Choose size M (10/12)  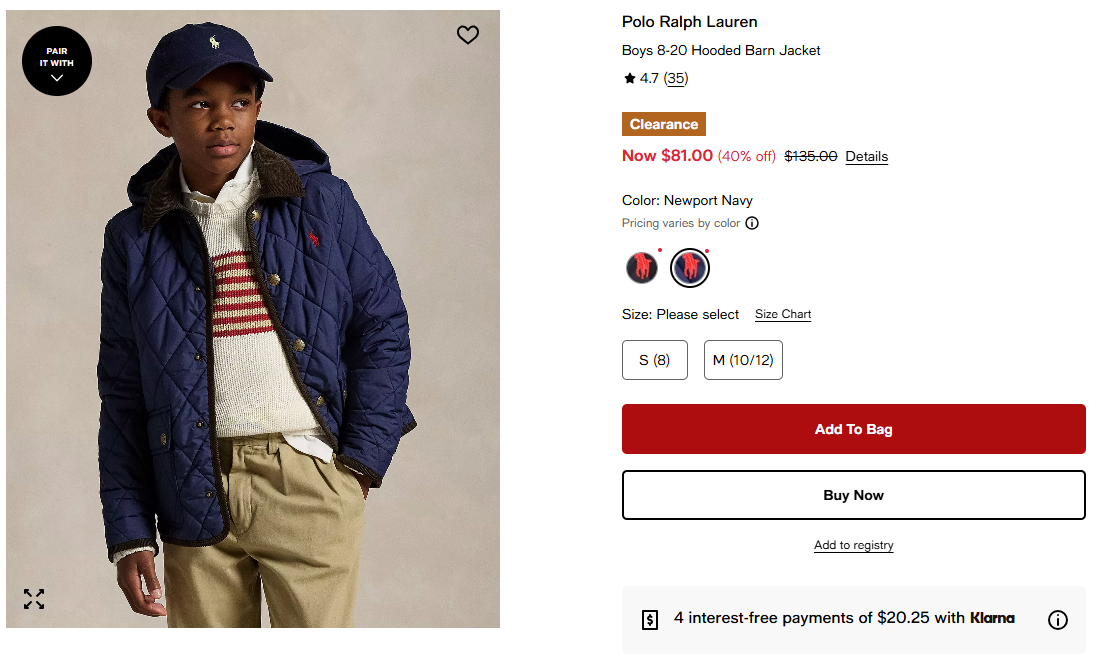click(x=743, y=360)
